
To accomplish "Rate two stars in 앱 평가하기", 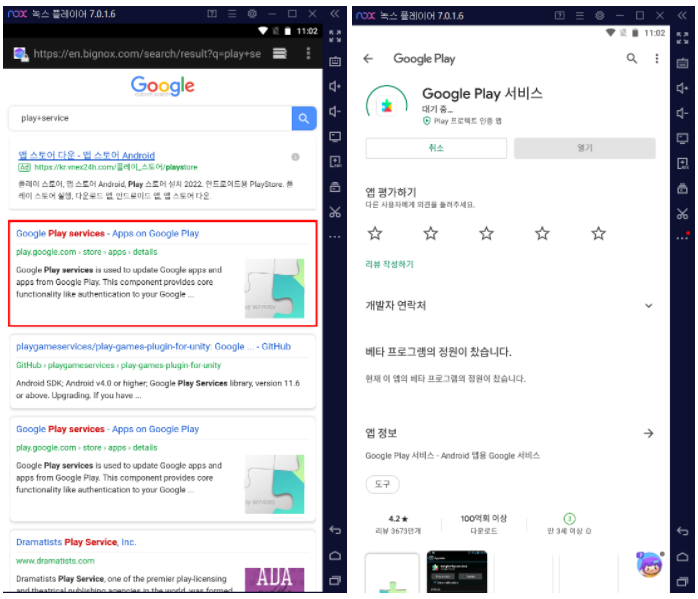I will [430, 233].
